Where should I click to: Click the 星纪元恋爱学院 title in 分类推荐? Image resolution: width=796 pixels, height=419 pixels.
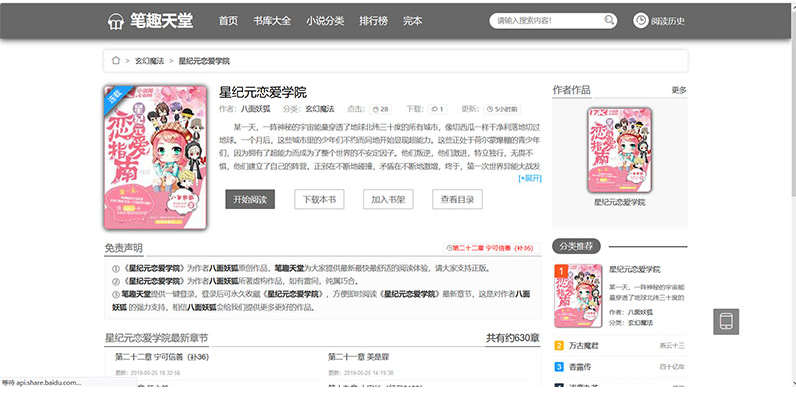click(635, 269)
